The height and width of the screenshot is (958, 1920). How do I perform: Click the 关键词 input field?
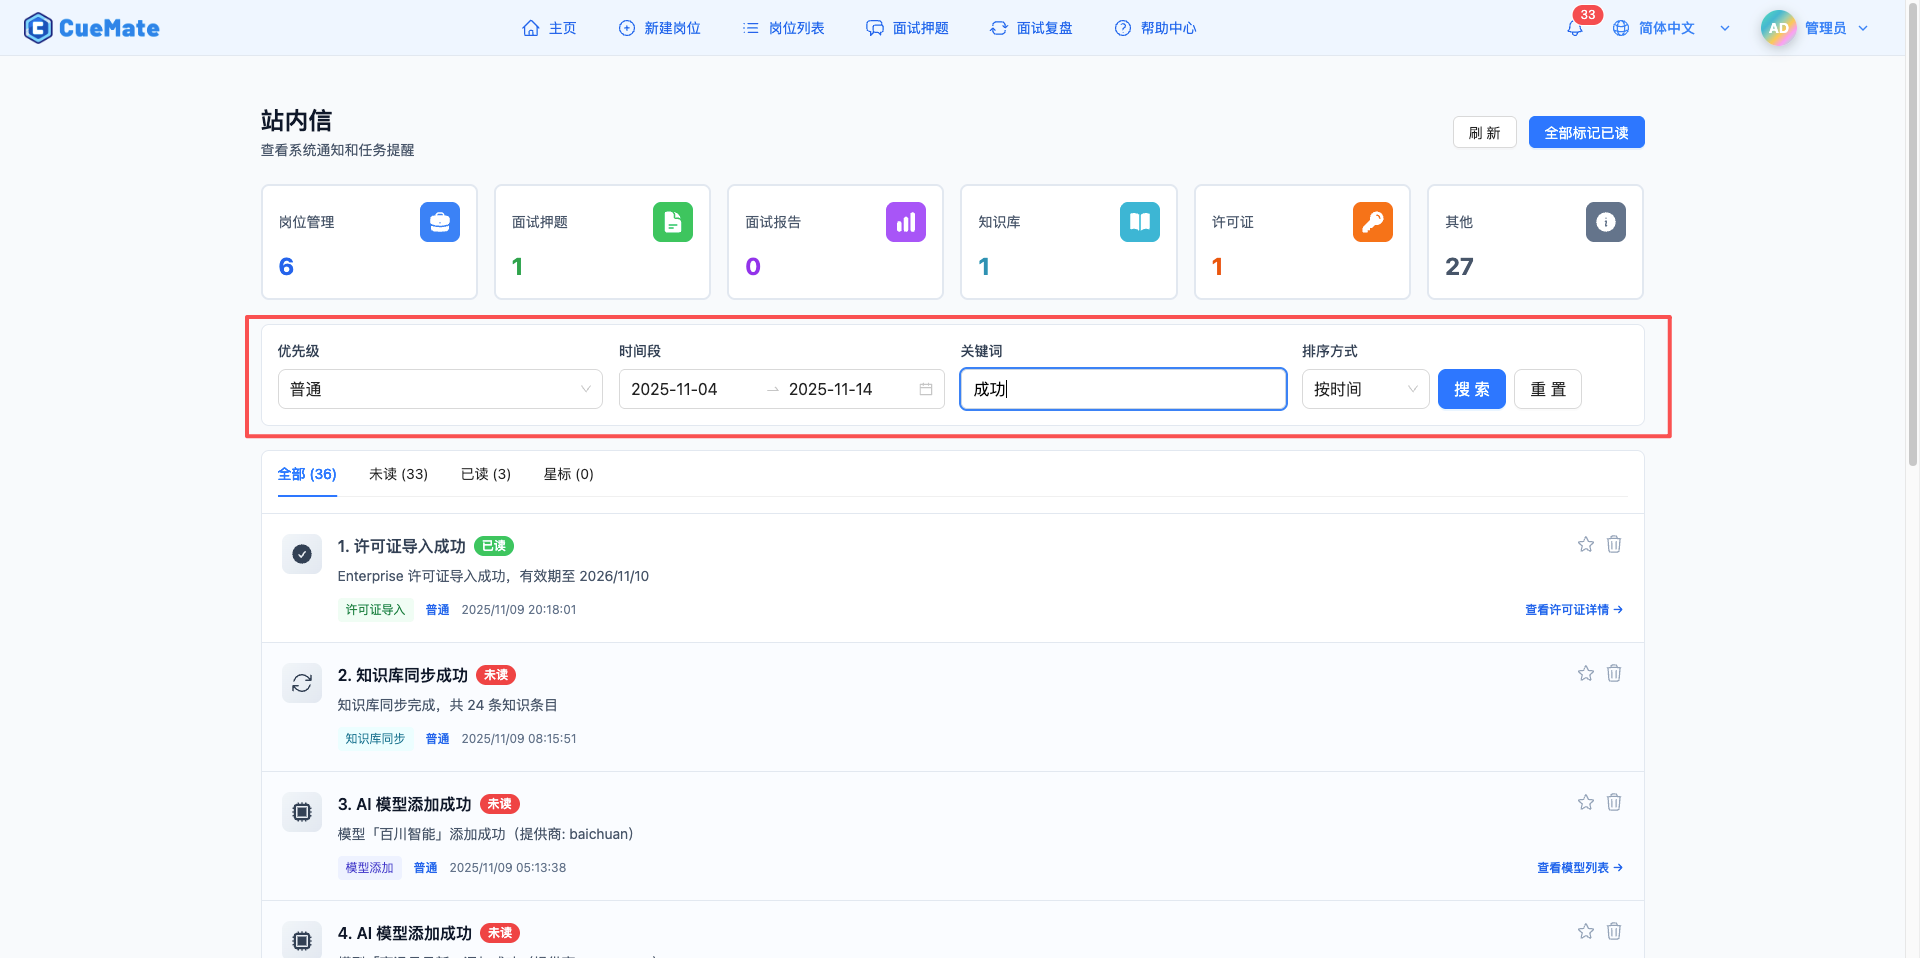tap(1122, 389)
